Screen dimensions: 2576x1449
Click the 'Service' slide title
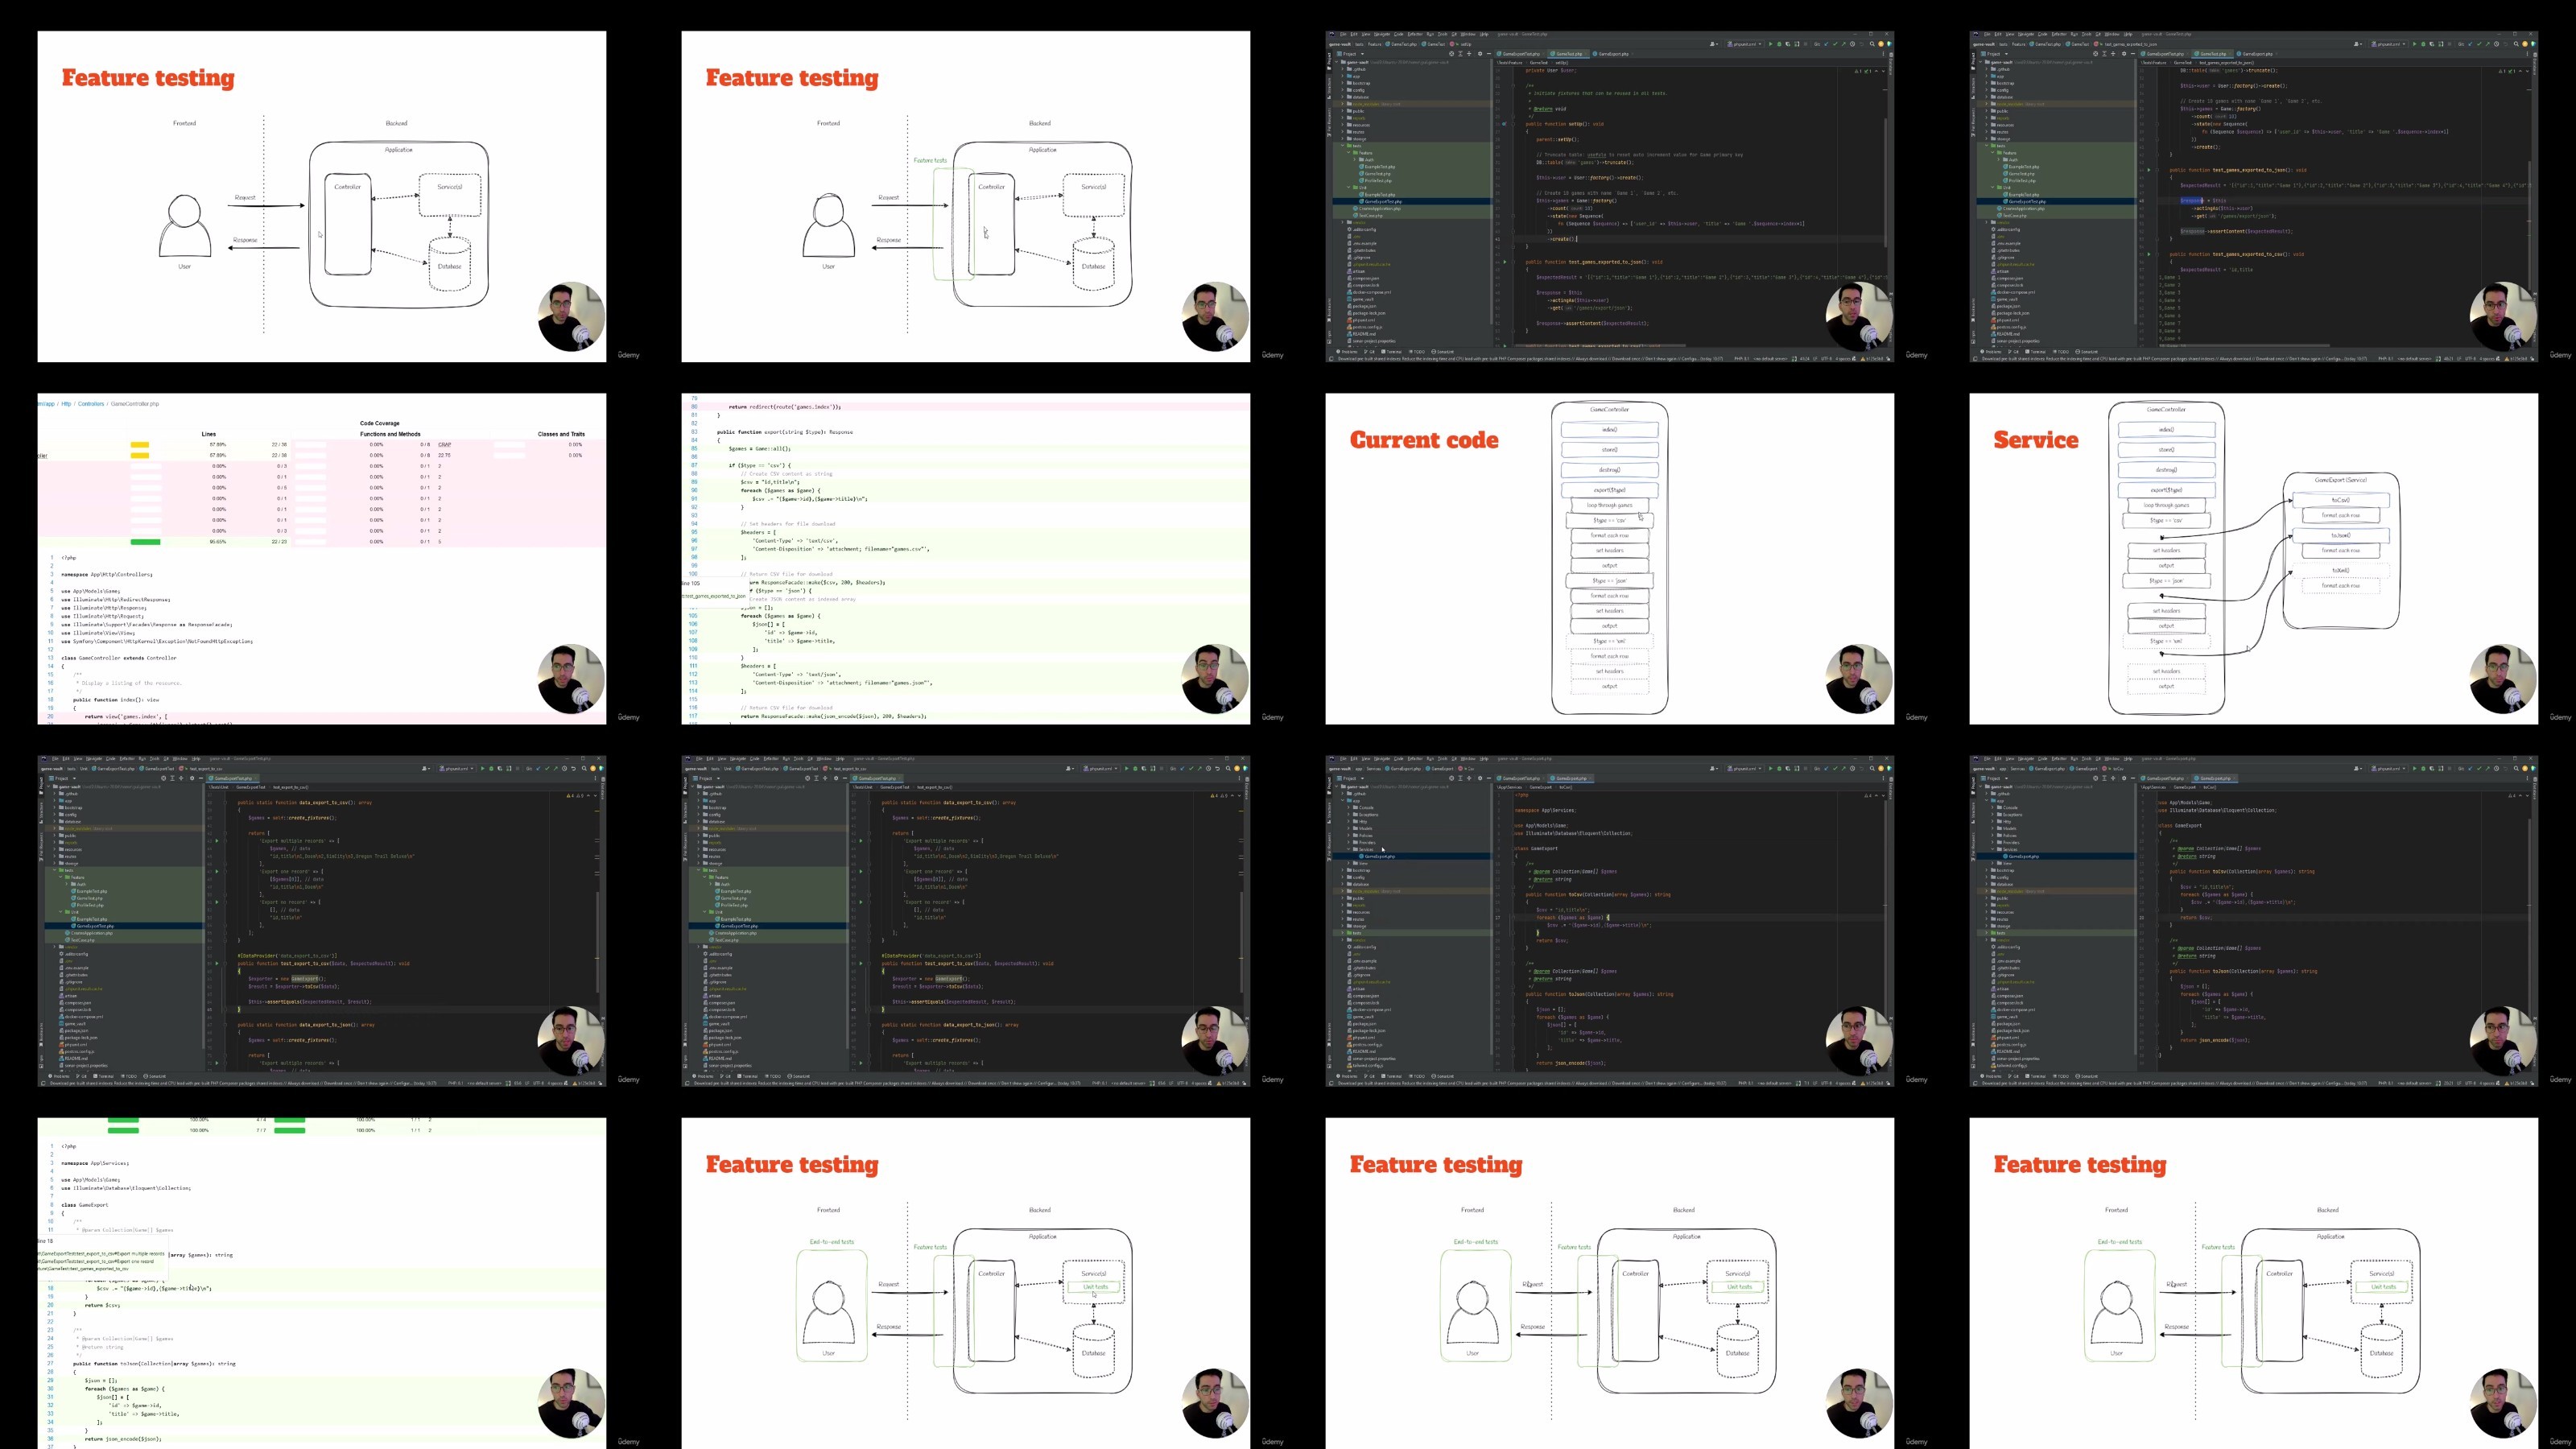[x=2035, y=440]
